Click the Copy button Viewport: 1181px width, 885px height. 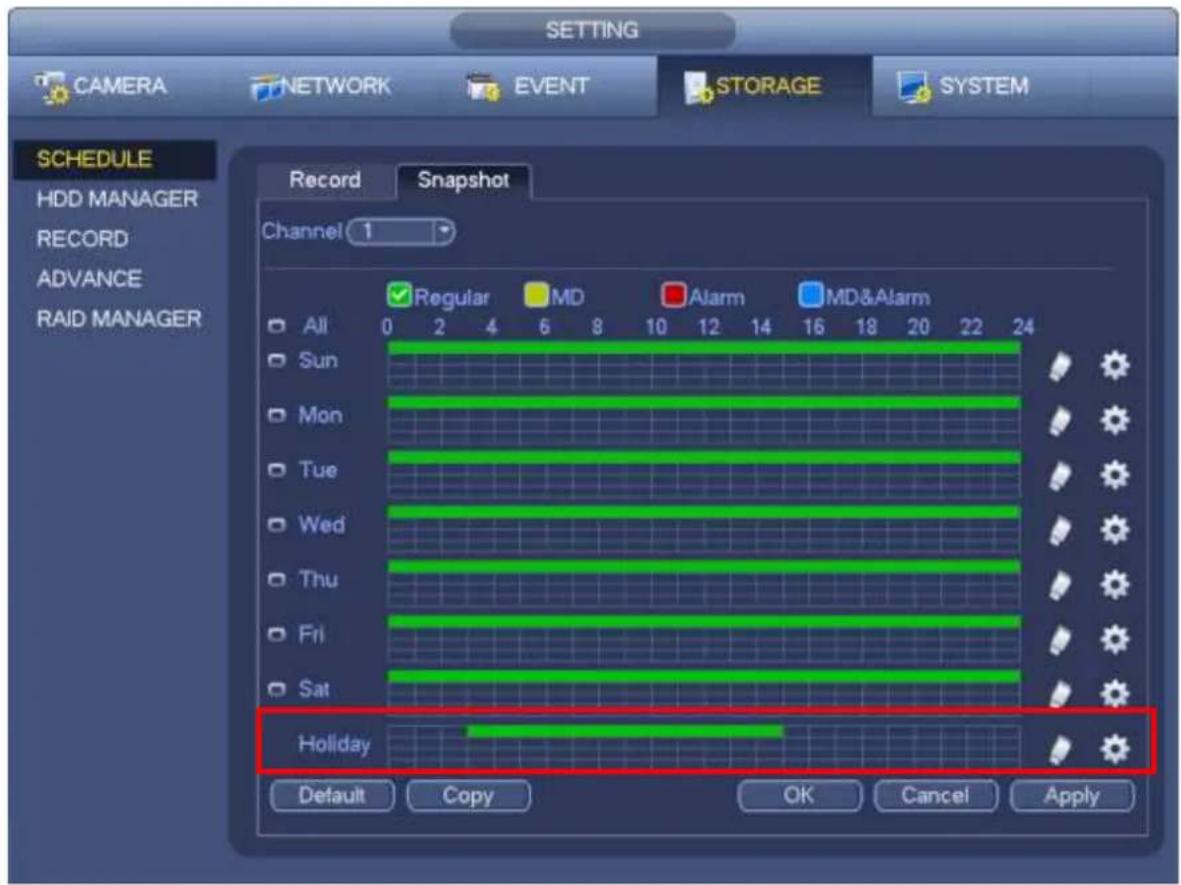point(468,795)
